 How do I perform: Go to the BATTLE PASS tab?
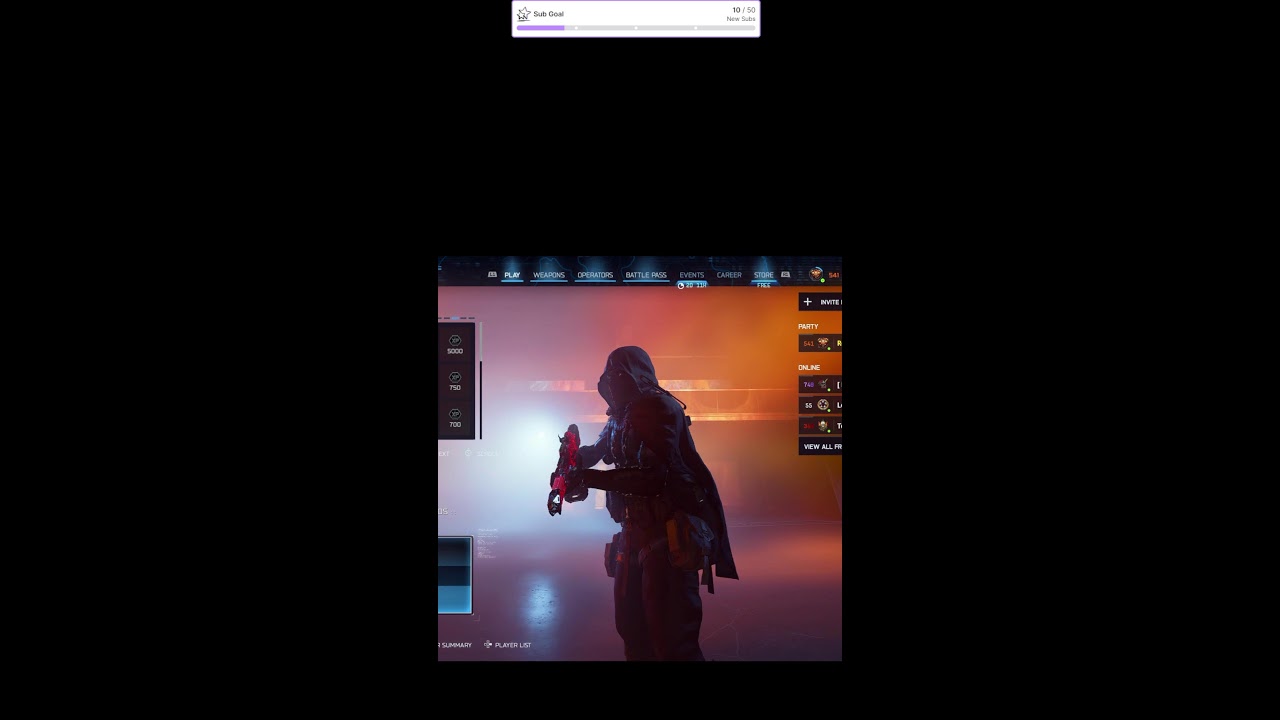click(646, 275)
